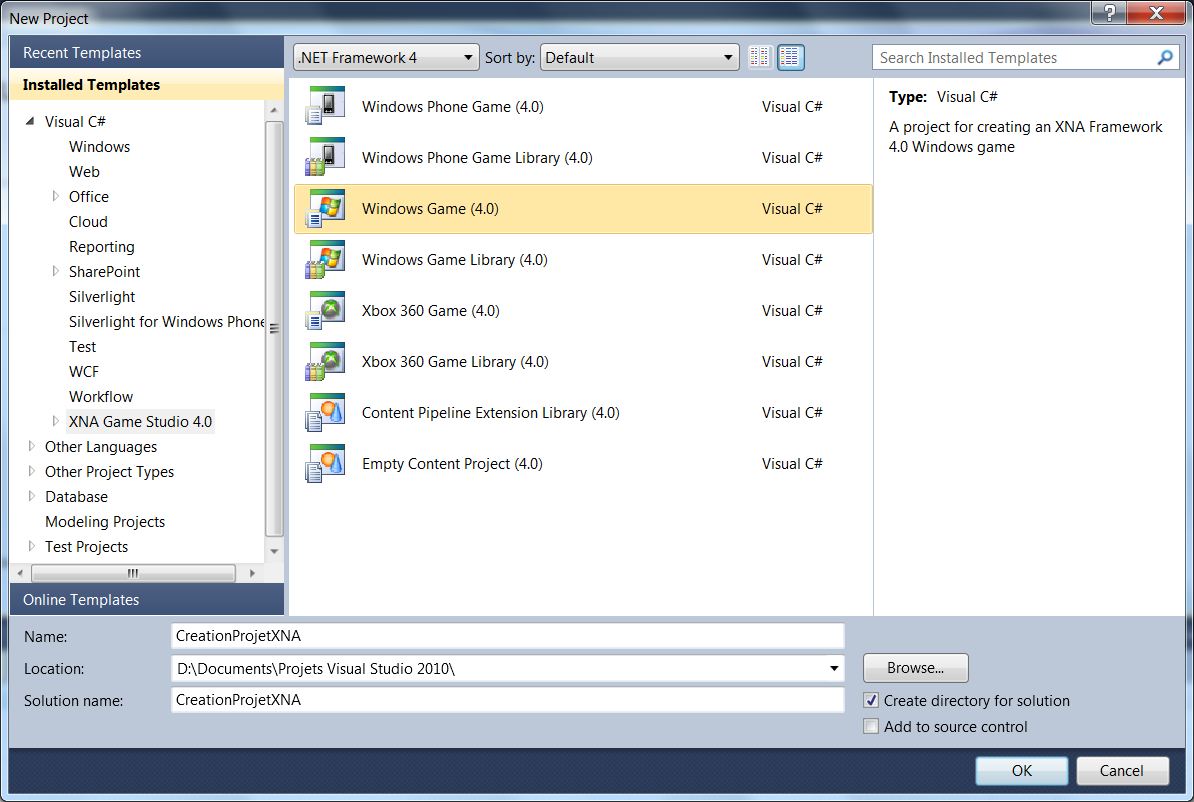The image size is (1194, 802).
Task: Enable Add to source control
Action: click(871, 727)
